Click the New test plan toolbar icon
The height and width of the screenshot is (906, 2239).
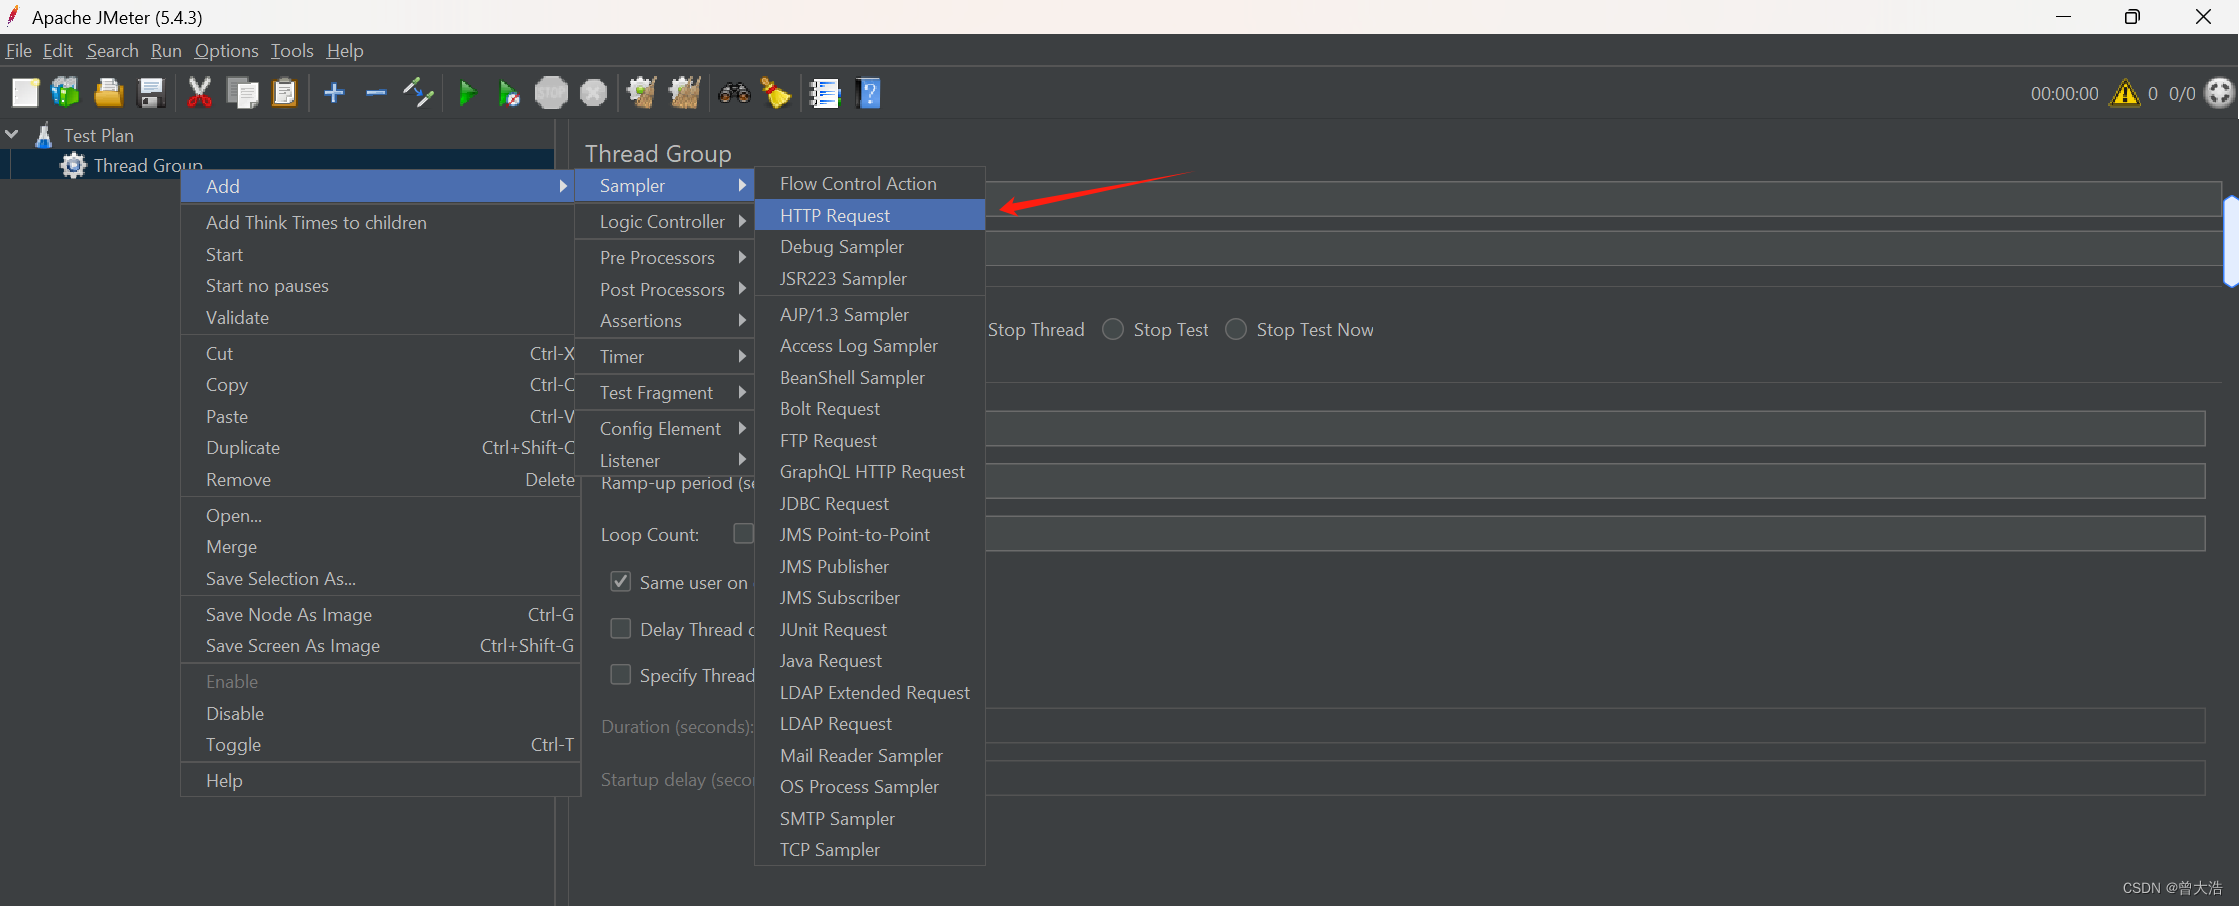[x=25, y=93]
